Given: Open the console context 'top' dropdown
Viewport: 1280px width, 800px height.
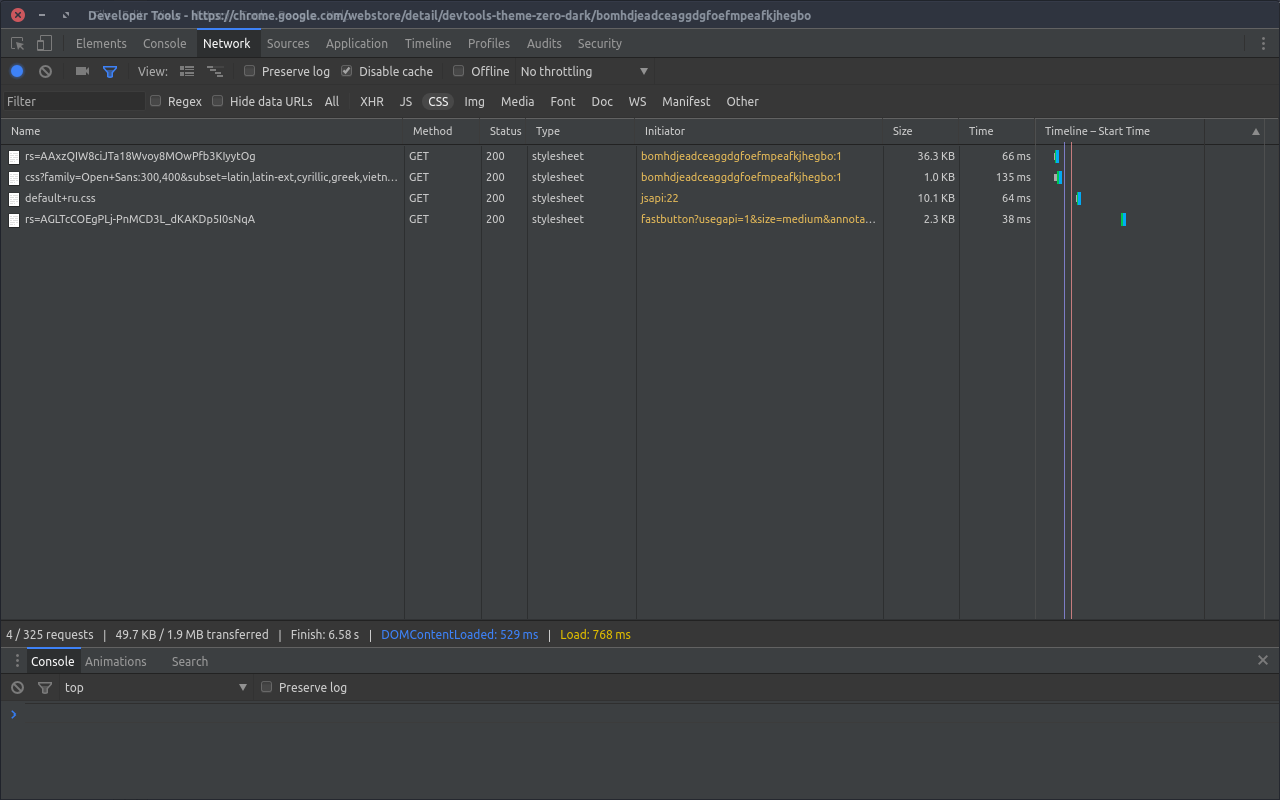Looking at the screenshot, I should click(x=155, y=687).
